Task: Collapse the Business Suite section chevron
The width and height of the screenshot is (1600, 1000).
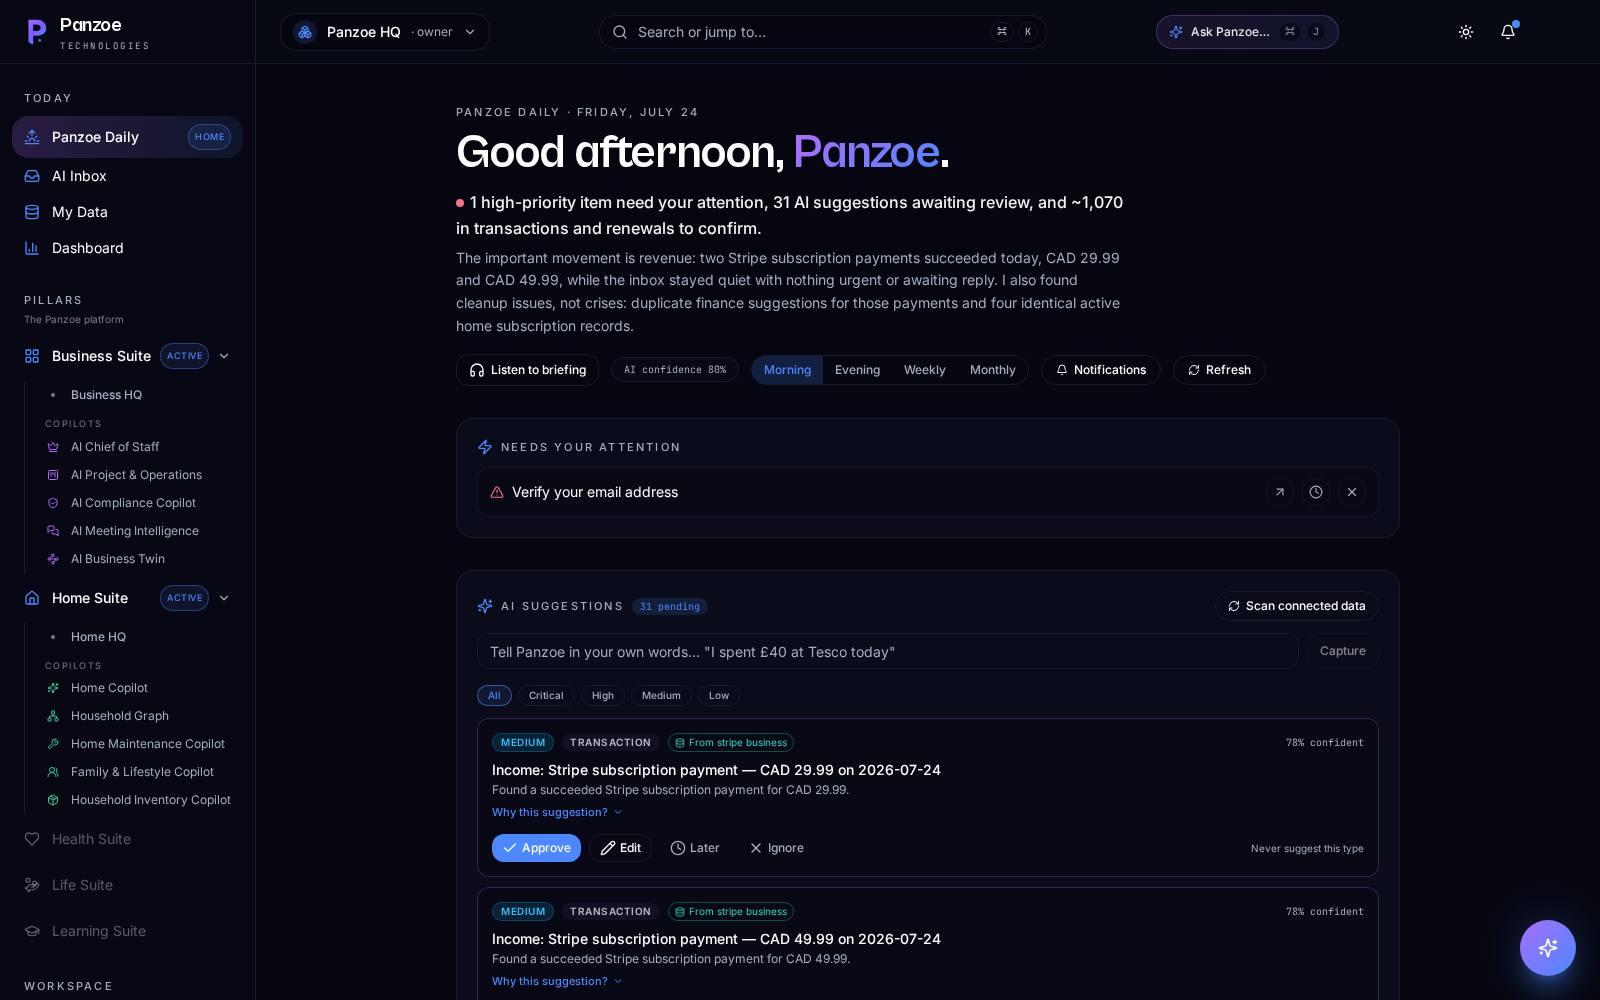Action: 224,356
